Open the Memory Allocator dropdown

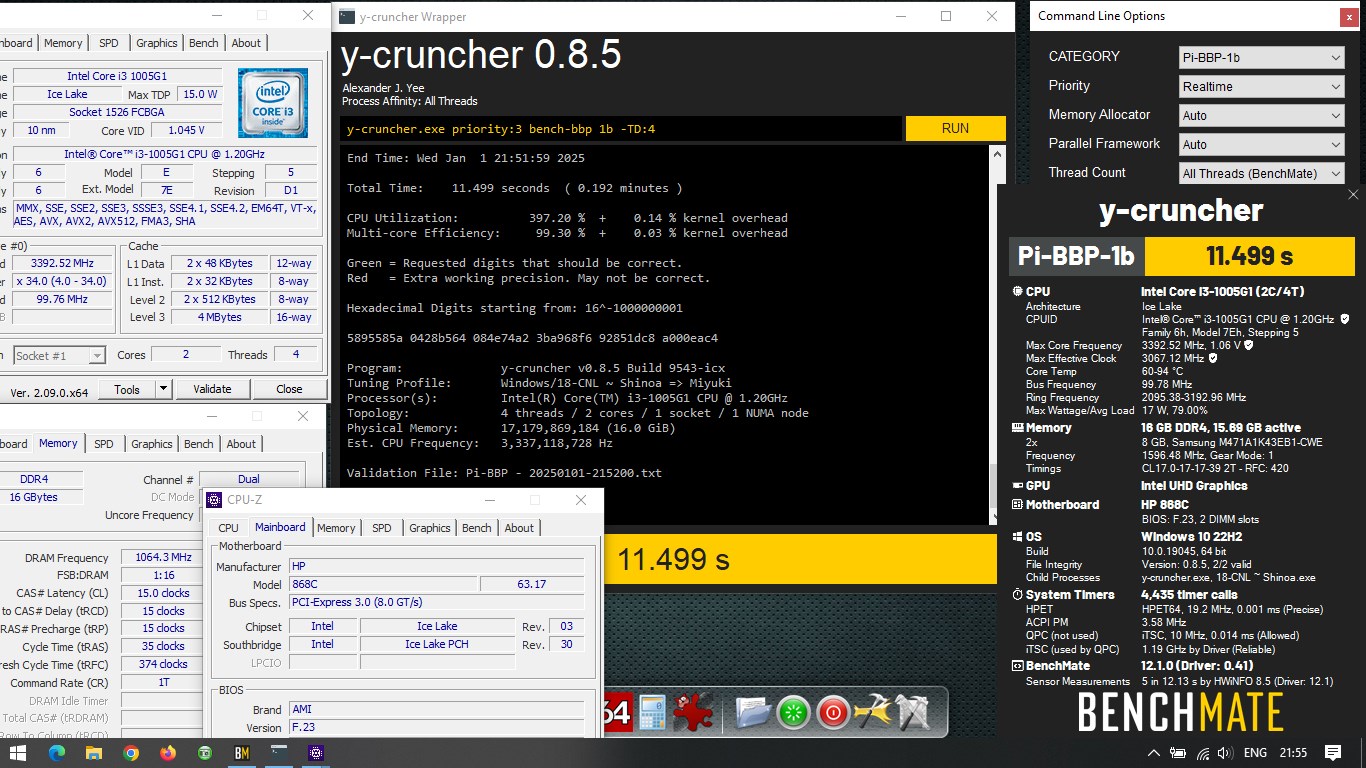[1262, 116]
